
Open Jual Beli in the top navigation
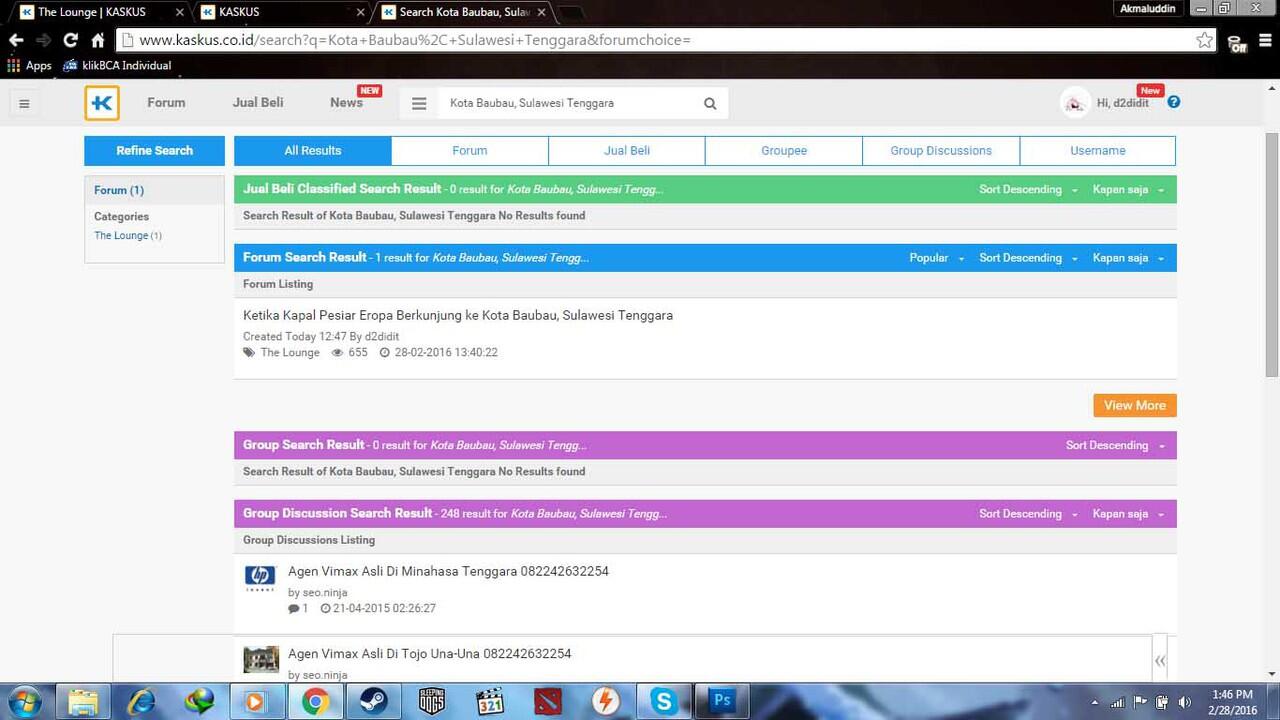258,102
